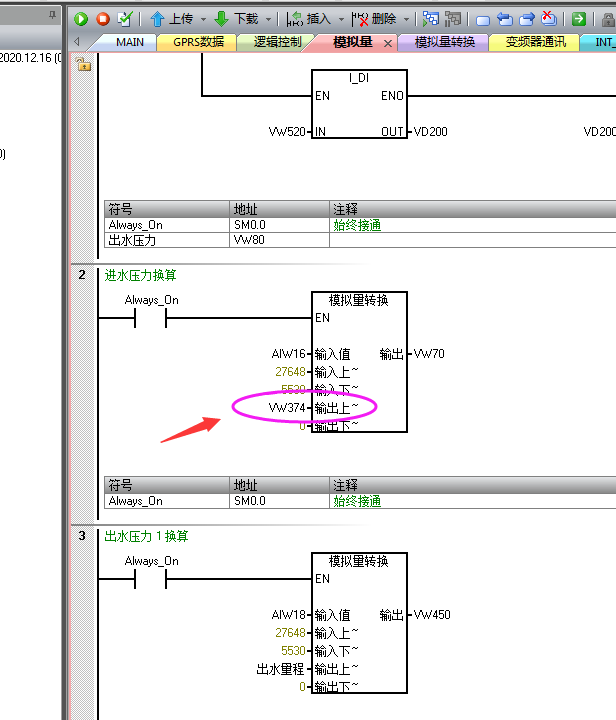616x720 pixels.
Task: Select the VW374 operand in network 2
Action: tap(289, 408)
